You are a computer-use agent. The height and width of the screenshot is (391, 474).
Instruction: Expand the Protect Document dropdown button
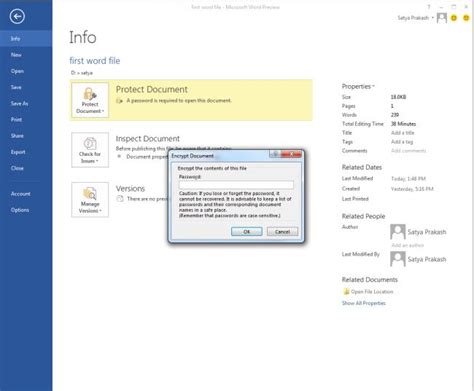[90, 100]
